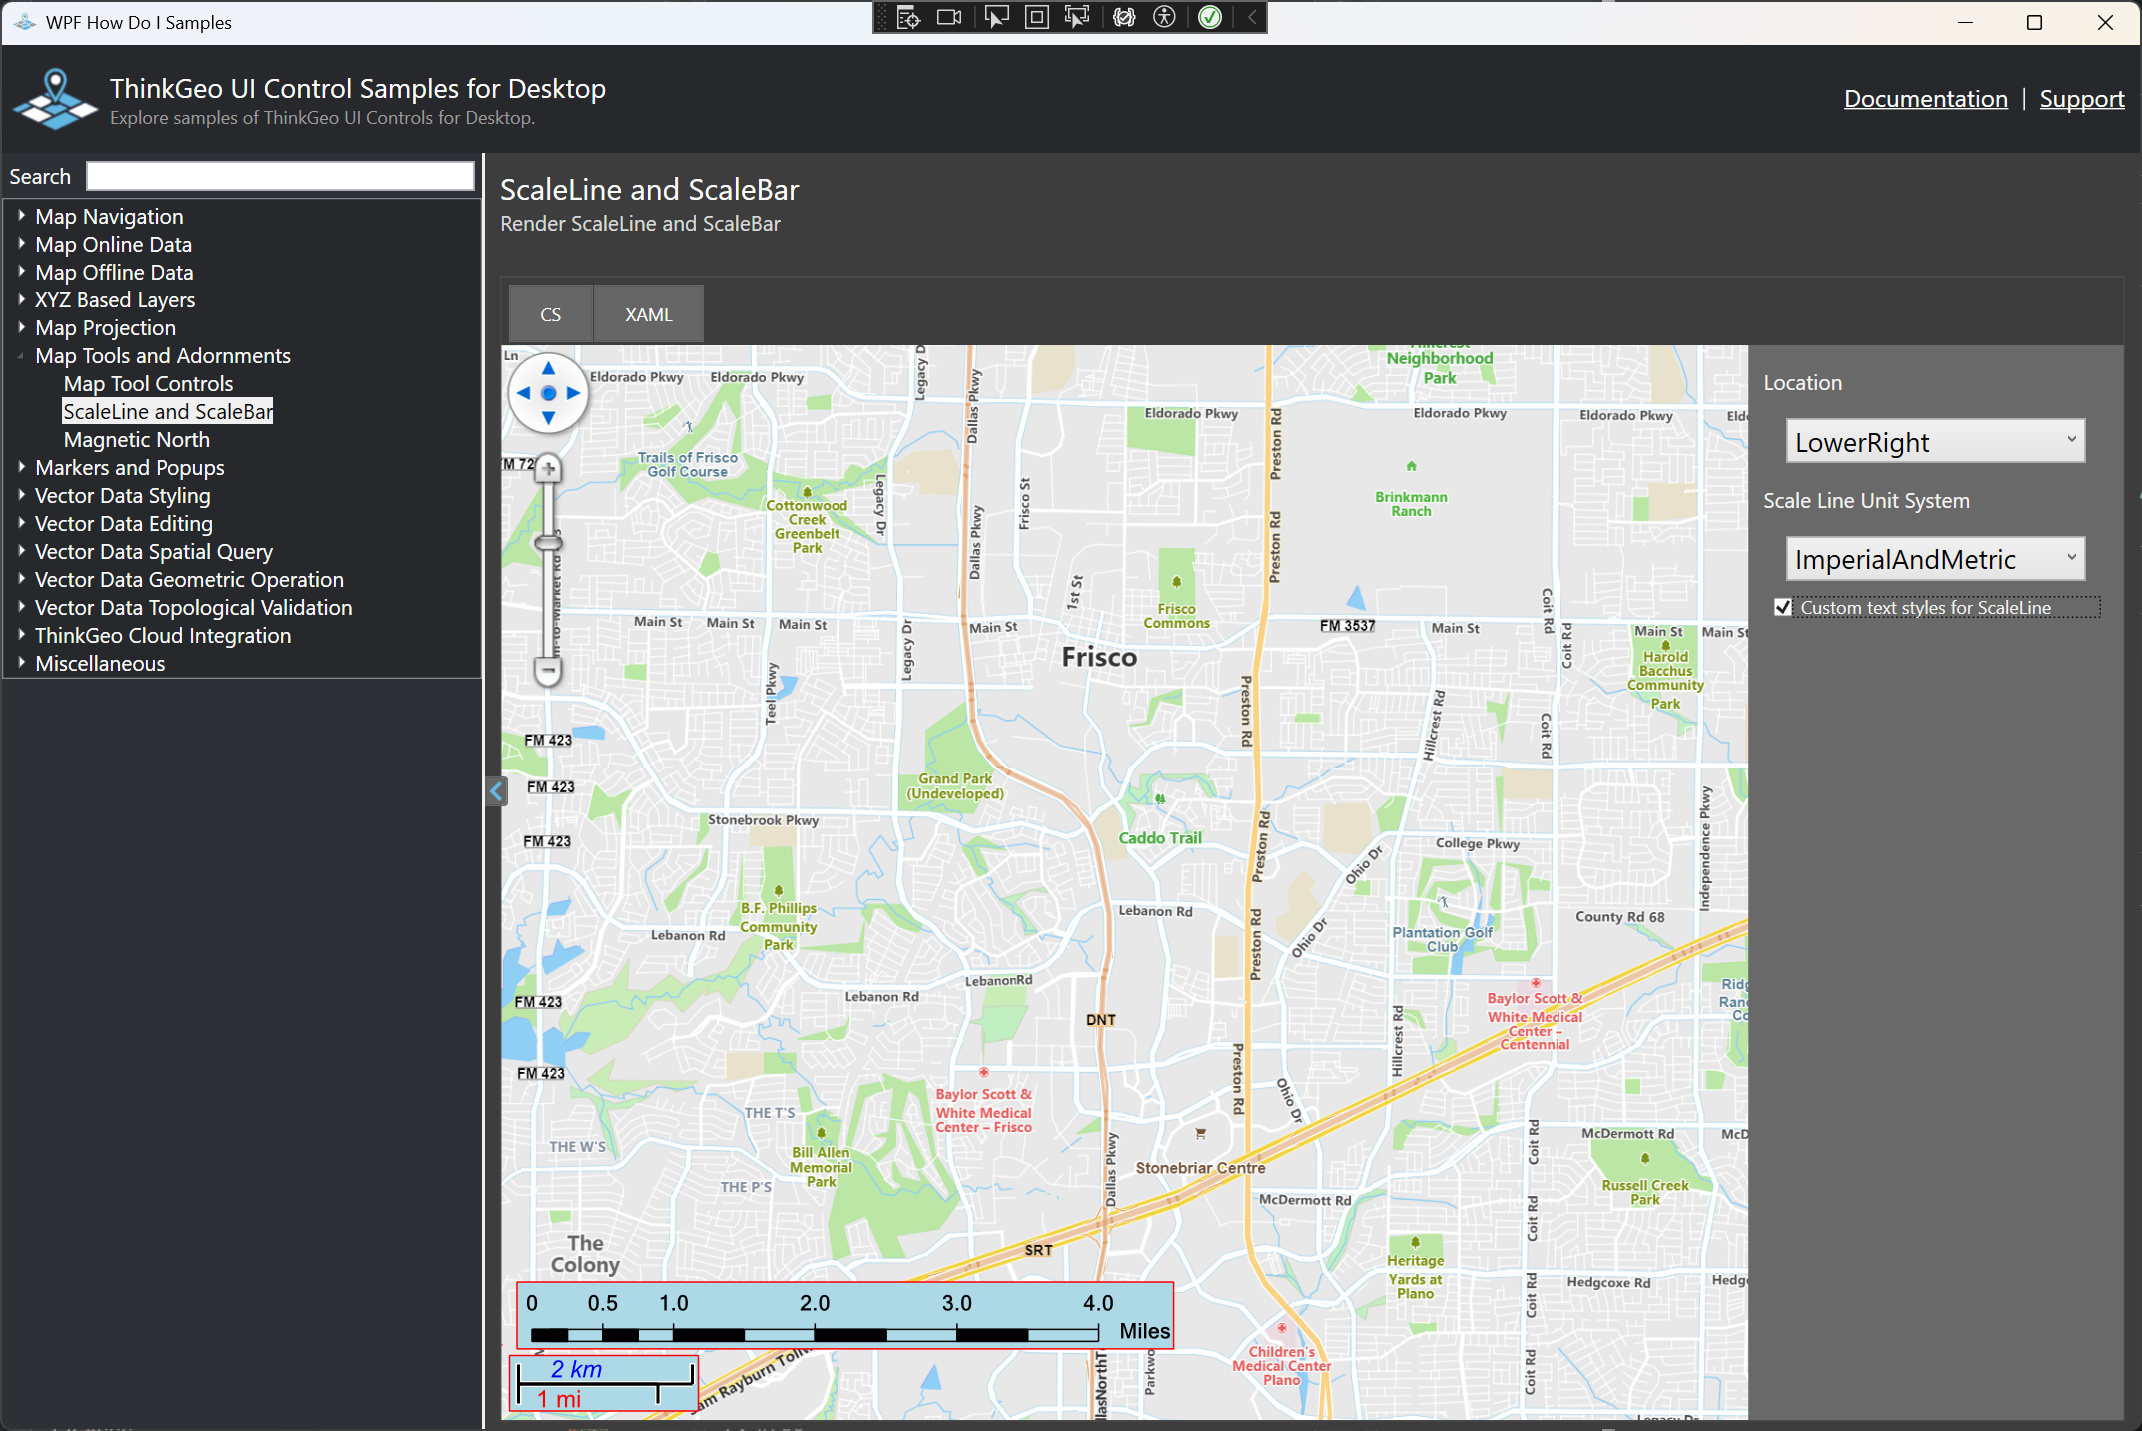
Task: Click the pan right arrow on map control
Action: 574,393
